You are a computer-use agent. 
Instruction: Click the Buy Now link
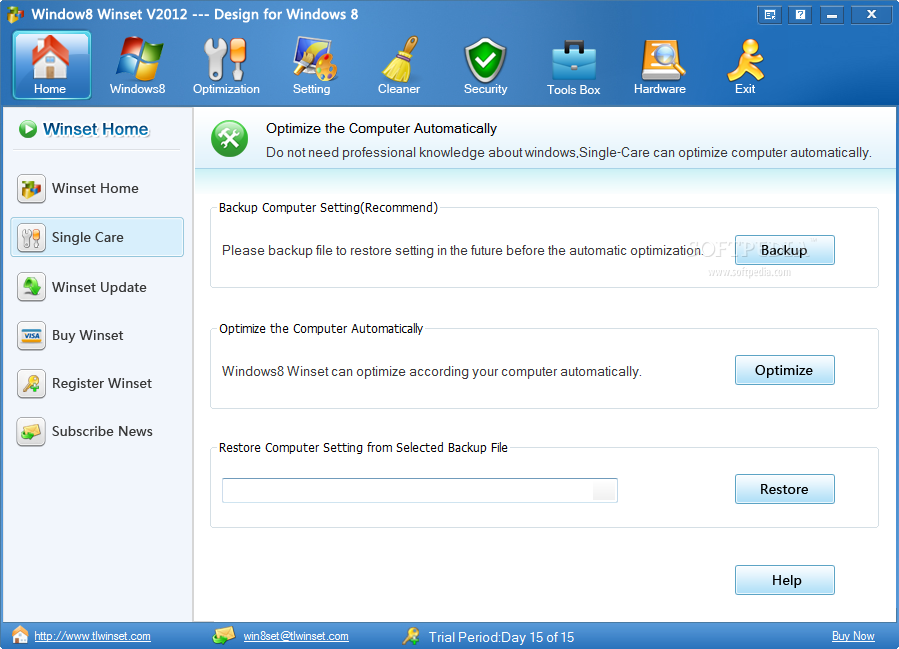[x=853, y=636]
